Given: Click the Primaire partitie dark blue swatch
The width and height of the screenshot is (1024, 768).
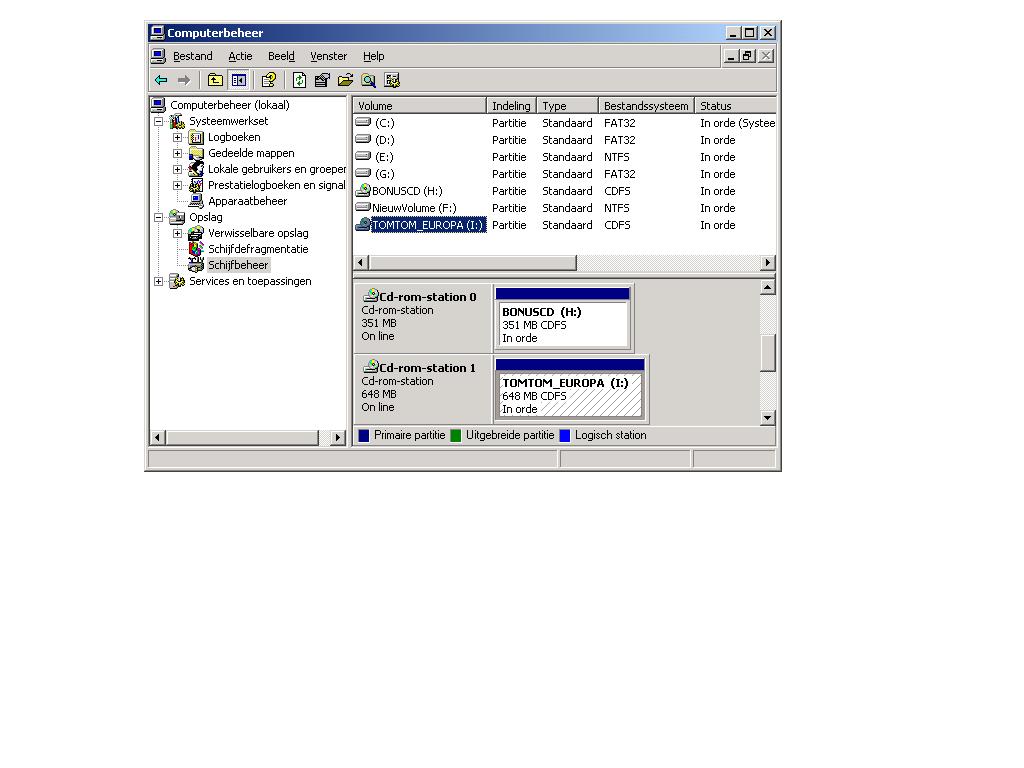Looking at the screenshot, I should [364, 436].
